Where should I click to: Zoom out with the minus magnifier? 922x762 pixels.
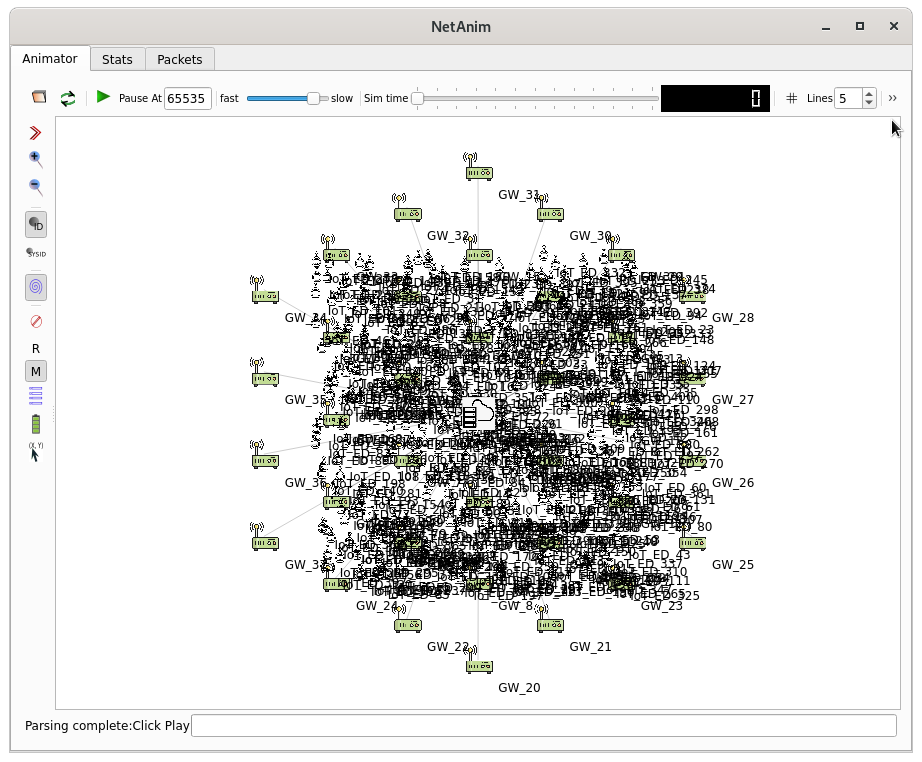35,187
